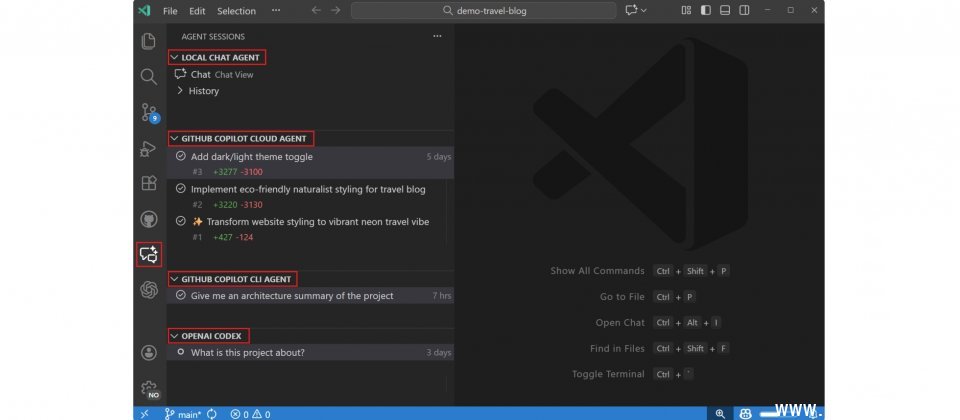Image resolution: width=960 pixels, height=420 pixels.
Task: Expand the History tree item
Action: [x=203, y=91]
